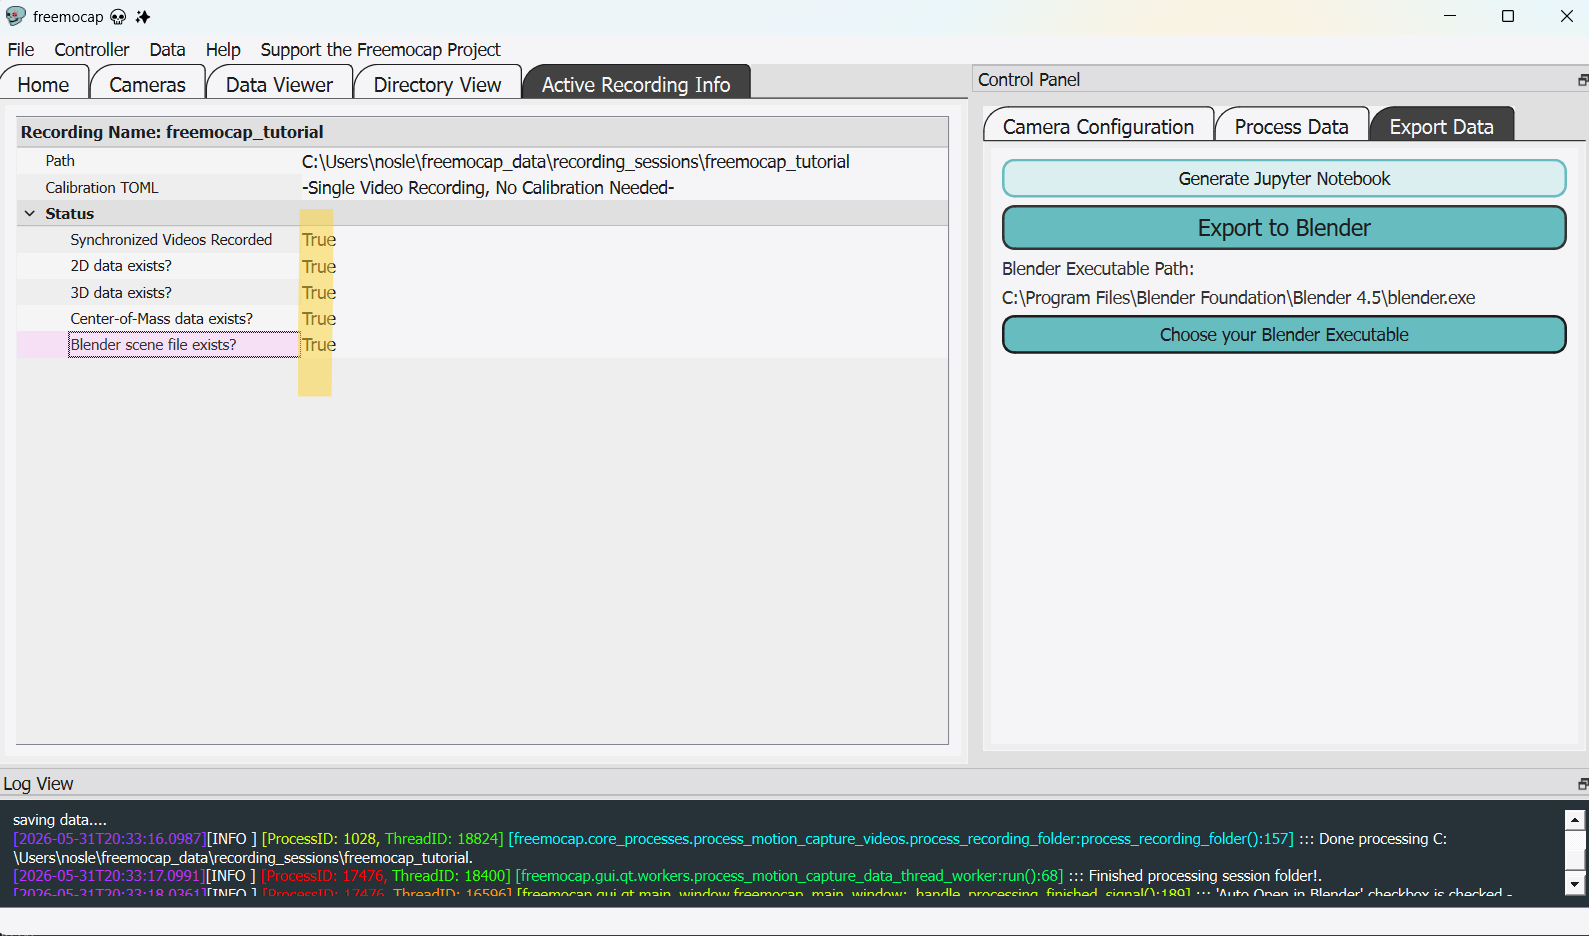Switch to the Cameras tab
The width and height of the screenshot is (1589, 936).
pyautogui.click(x=147, y=85)
